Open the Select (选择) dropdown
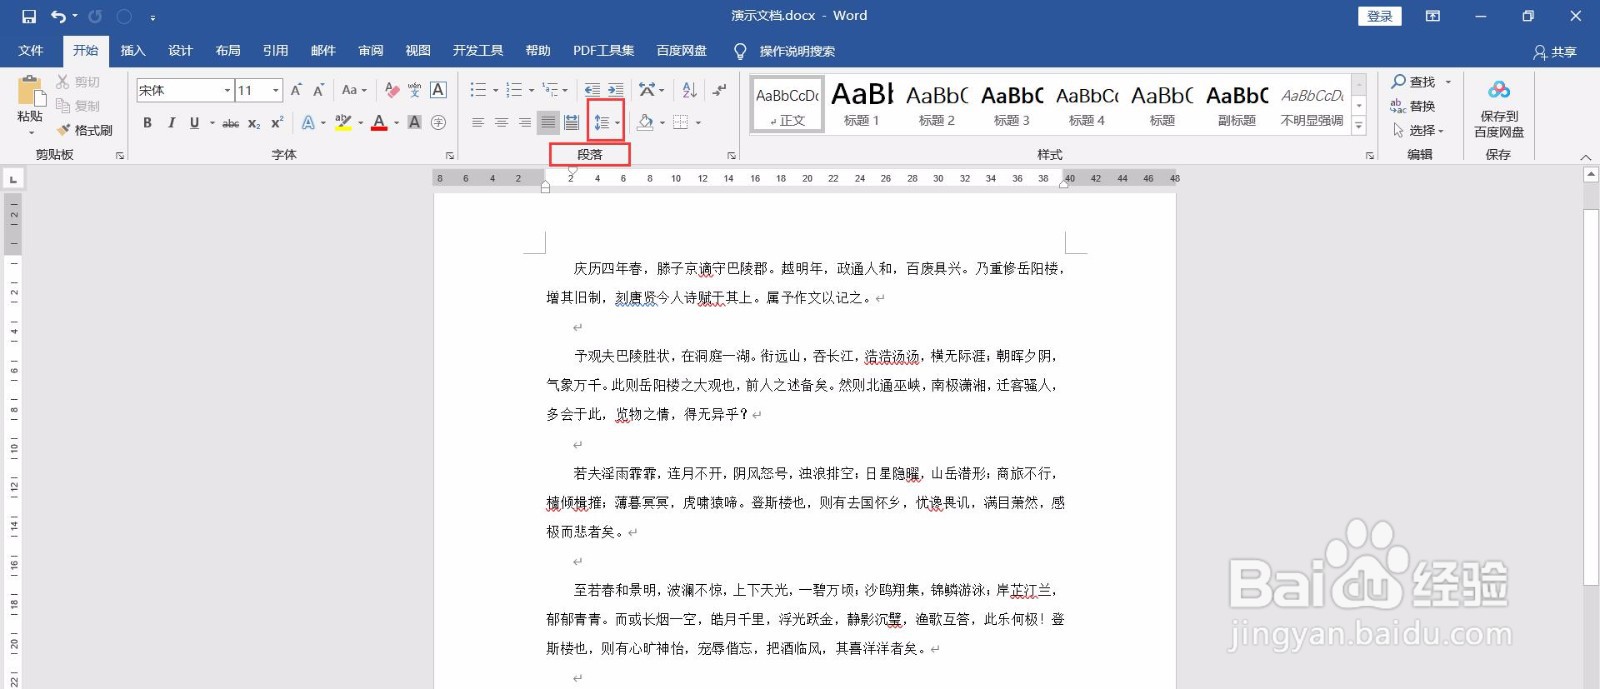 [1419, 130]
